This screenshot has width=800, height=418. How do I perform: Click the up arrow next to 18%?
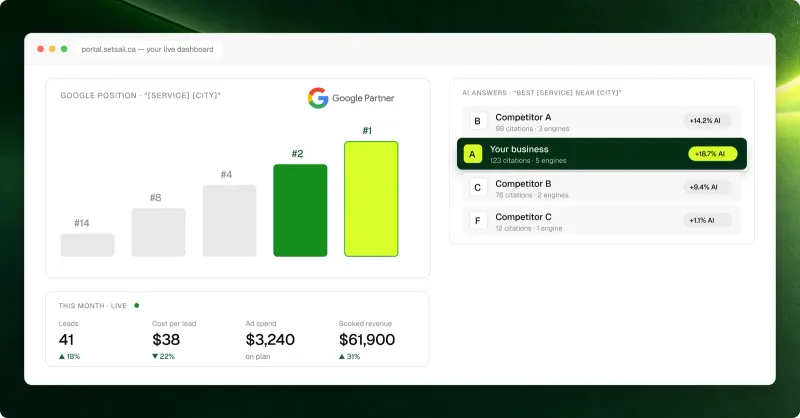pyautogui.click(x=62, y=356)
